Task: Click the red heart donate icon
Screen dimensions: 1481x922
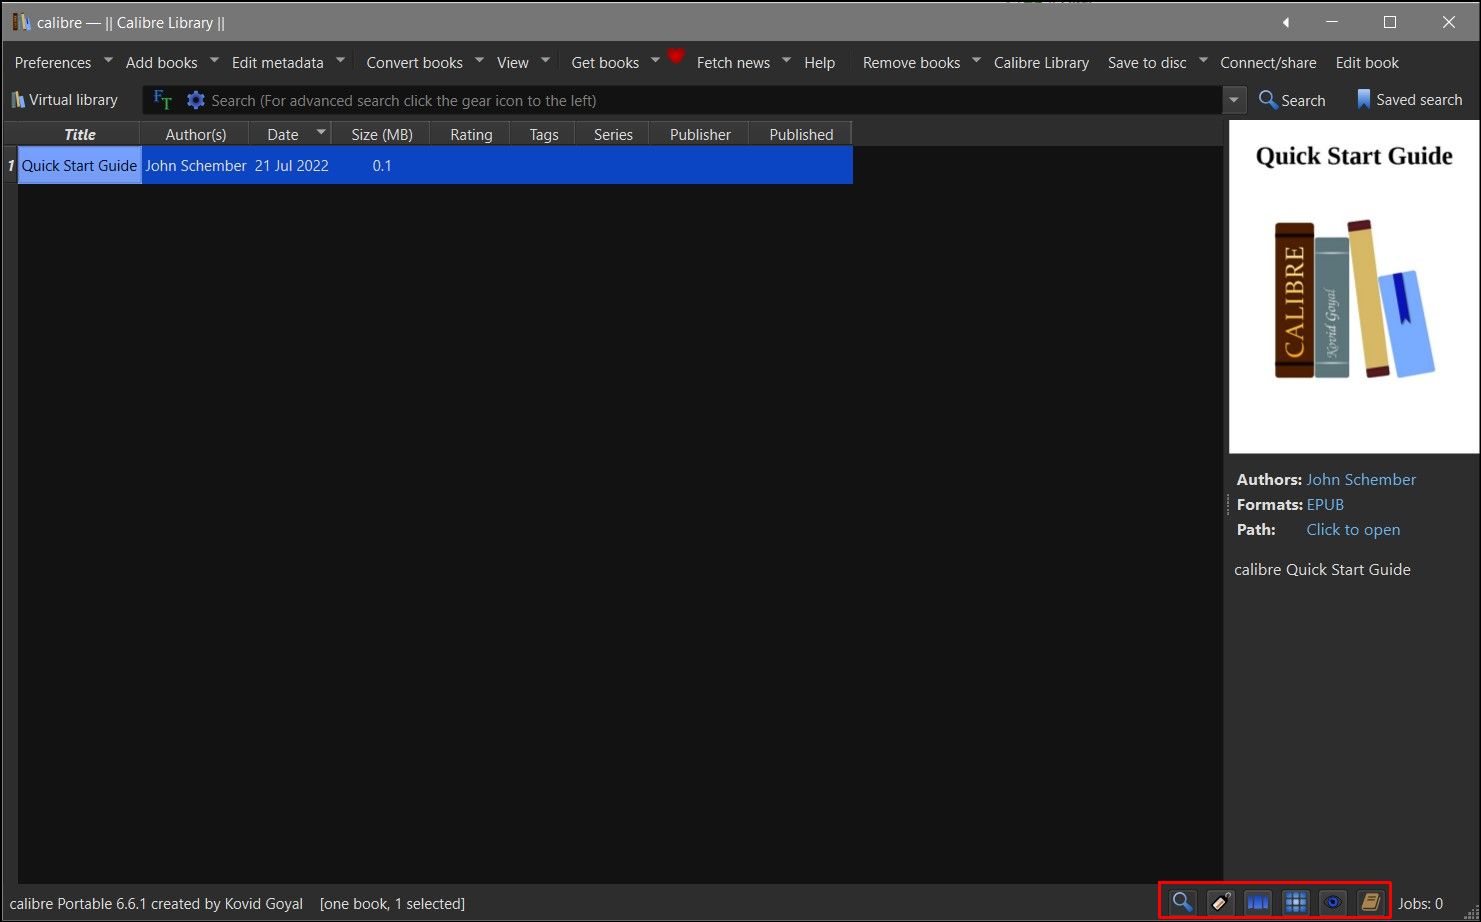Action: click(x=676, y=56)
